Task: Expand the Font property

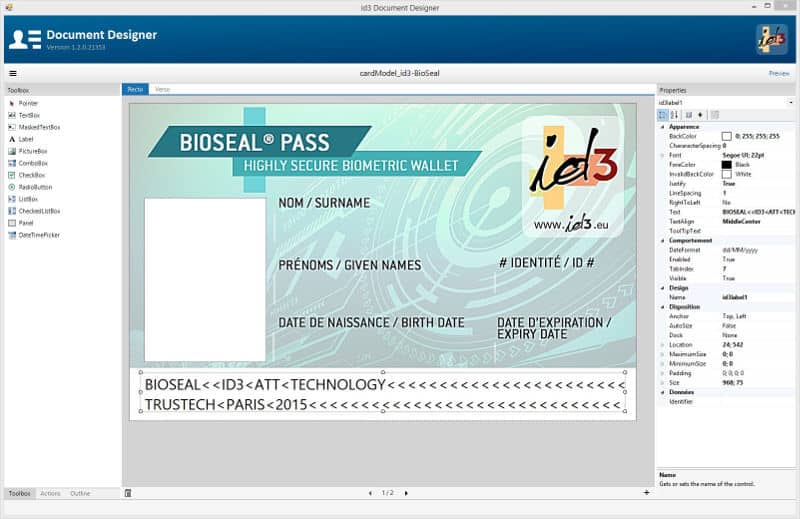Action: tap(663, 155)
